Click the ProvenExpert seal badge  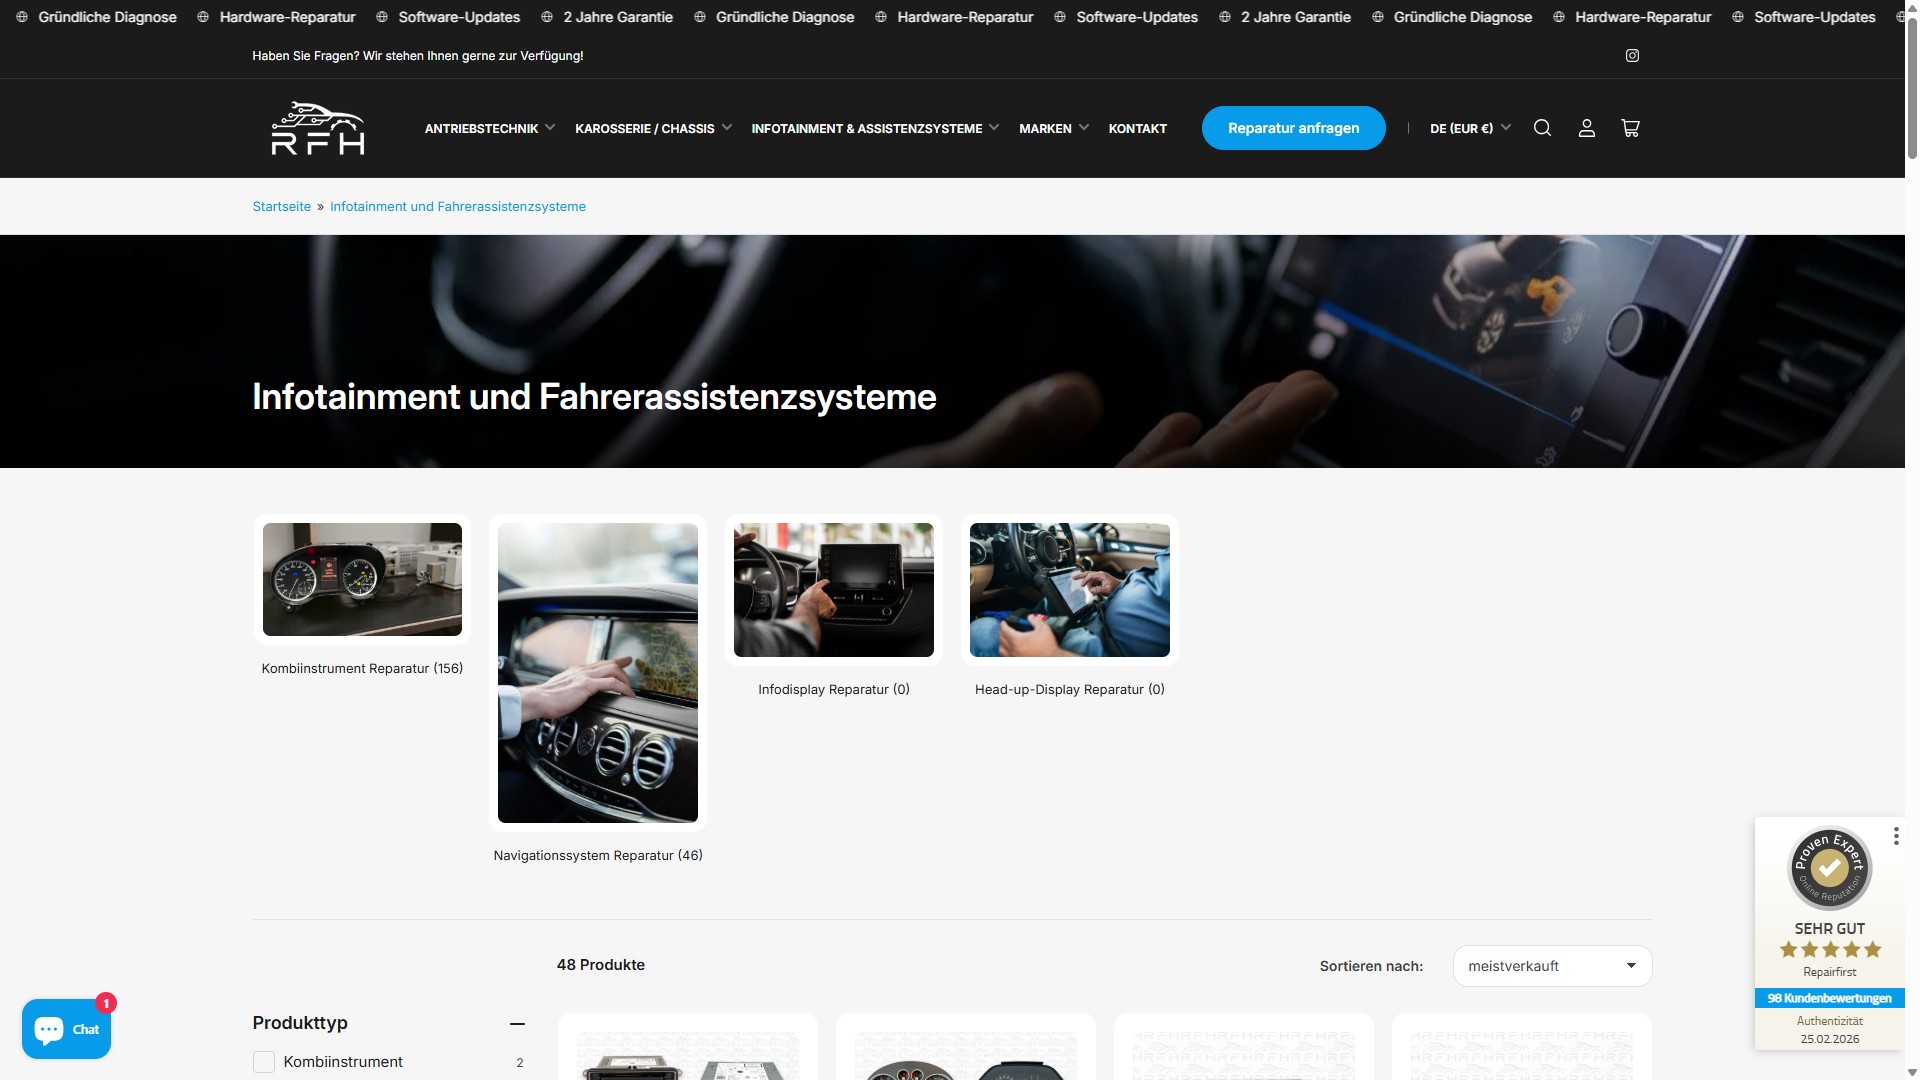click(x=1829, y=868)
